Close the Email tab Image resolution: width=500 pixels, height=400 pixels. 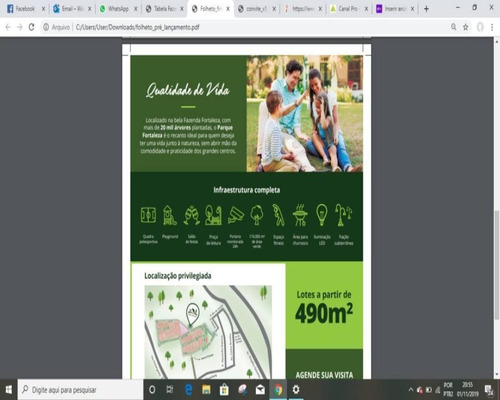(x=89, y=9)
